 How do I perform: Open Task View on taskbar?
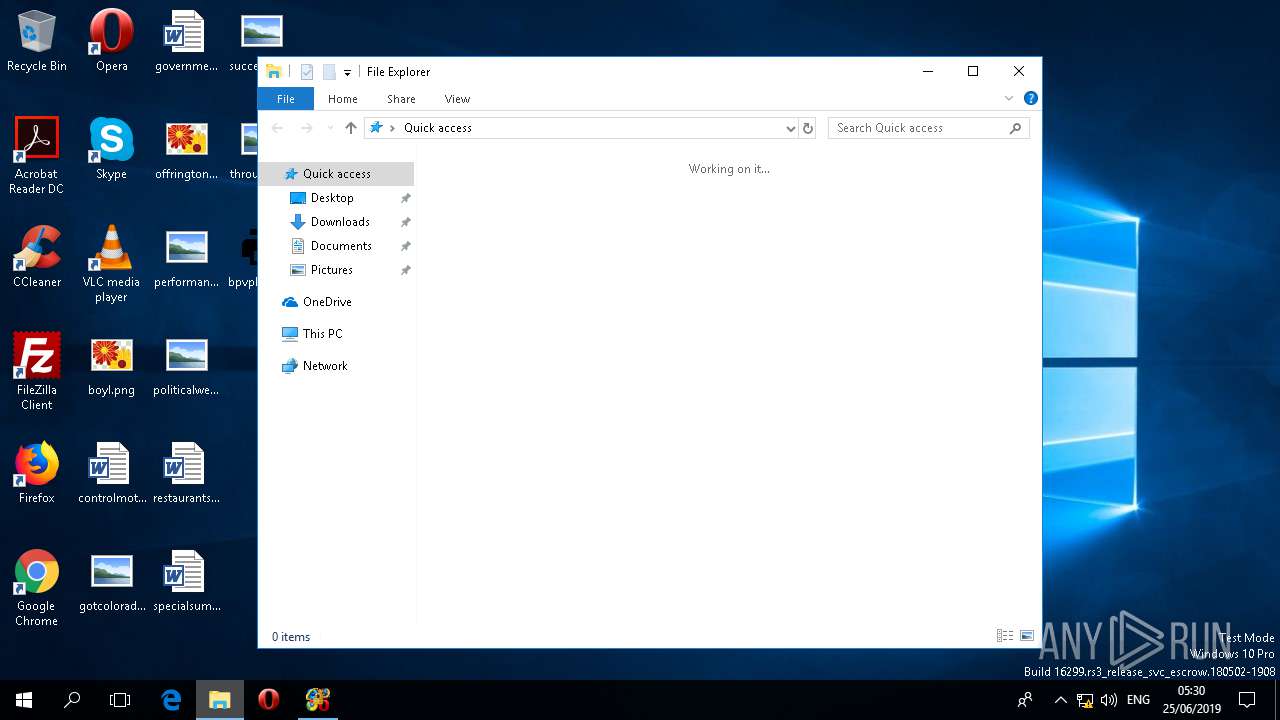point(120,700)
